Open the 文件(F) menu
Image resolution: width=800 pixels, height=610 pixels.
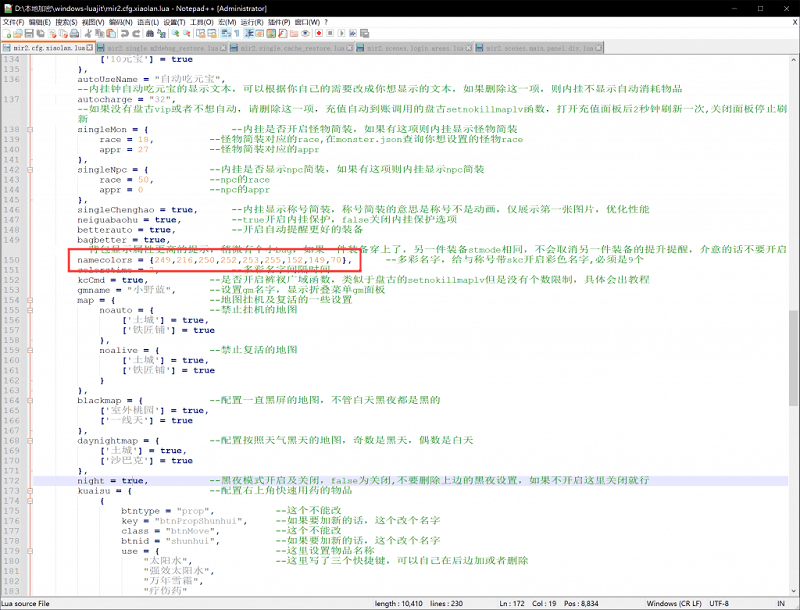point(13,21)
